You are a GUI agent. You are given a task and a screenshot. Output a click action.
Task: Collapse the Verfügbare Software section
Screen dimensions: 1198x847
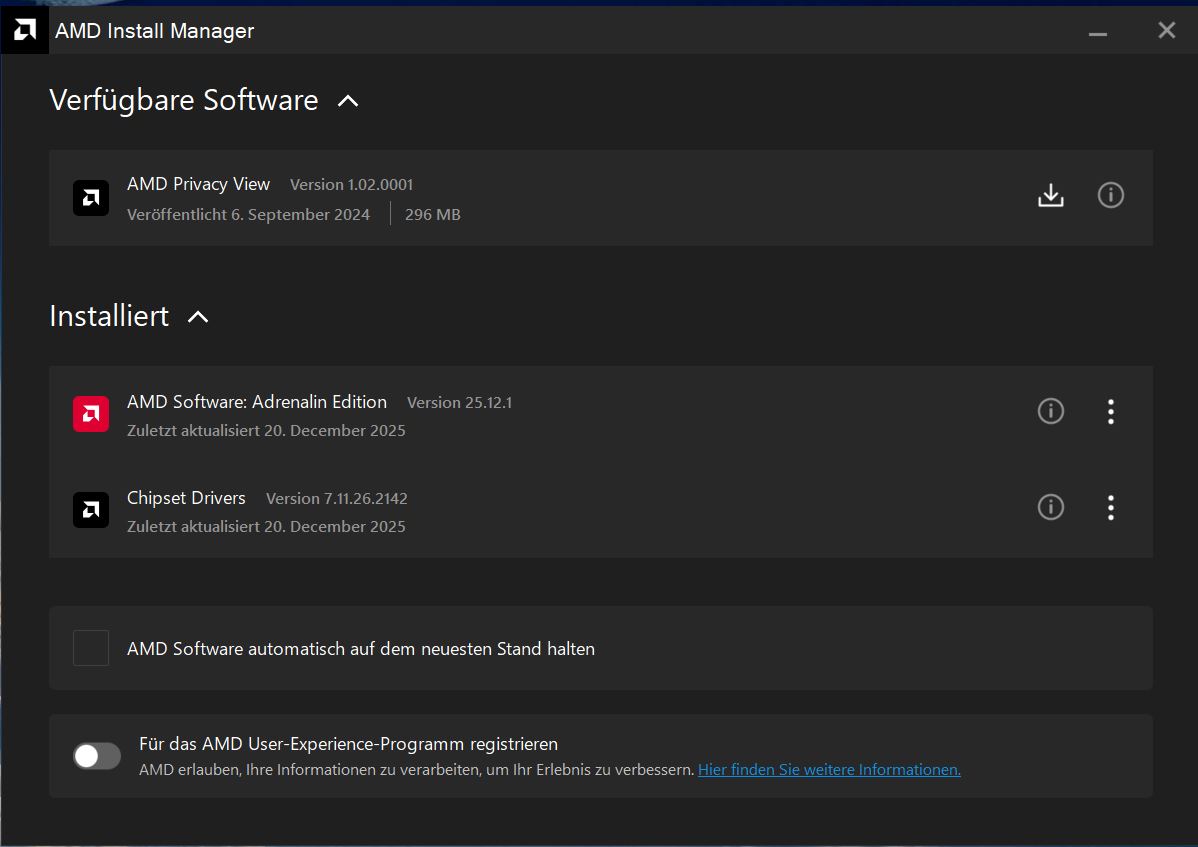pyautogui.click(x=348, y=101)
